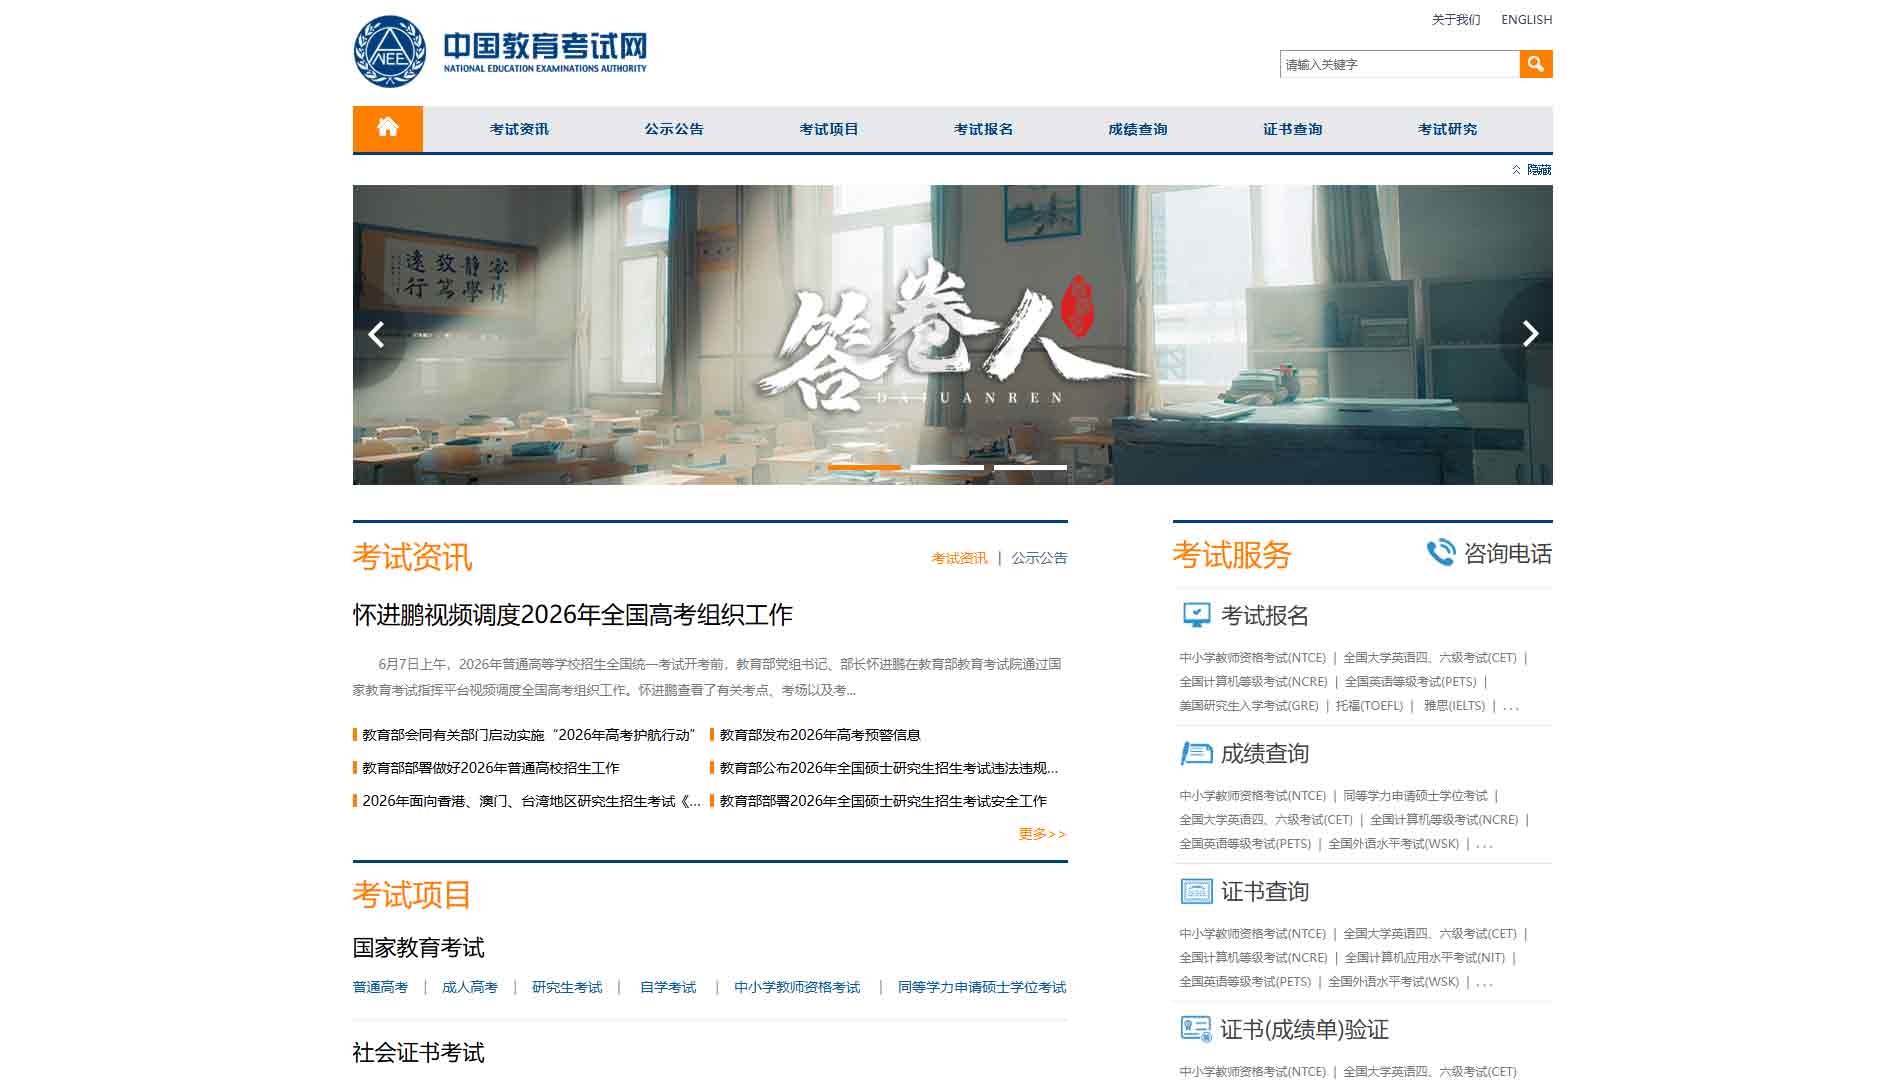Click 更多>> under the news list

click(1043, 834)
